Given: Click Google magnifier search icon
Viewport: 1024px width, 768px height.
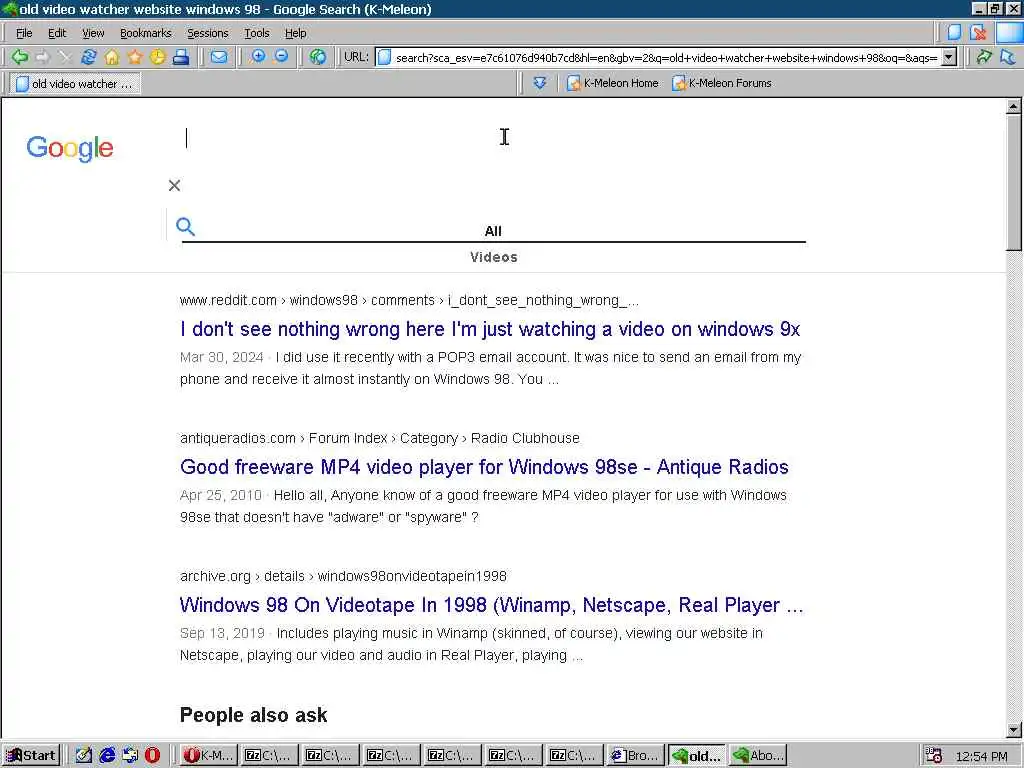Looking at the screenshot, I should pyautogui.click(x=185, y=227).
